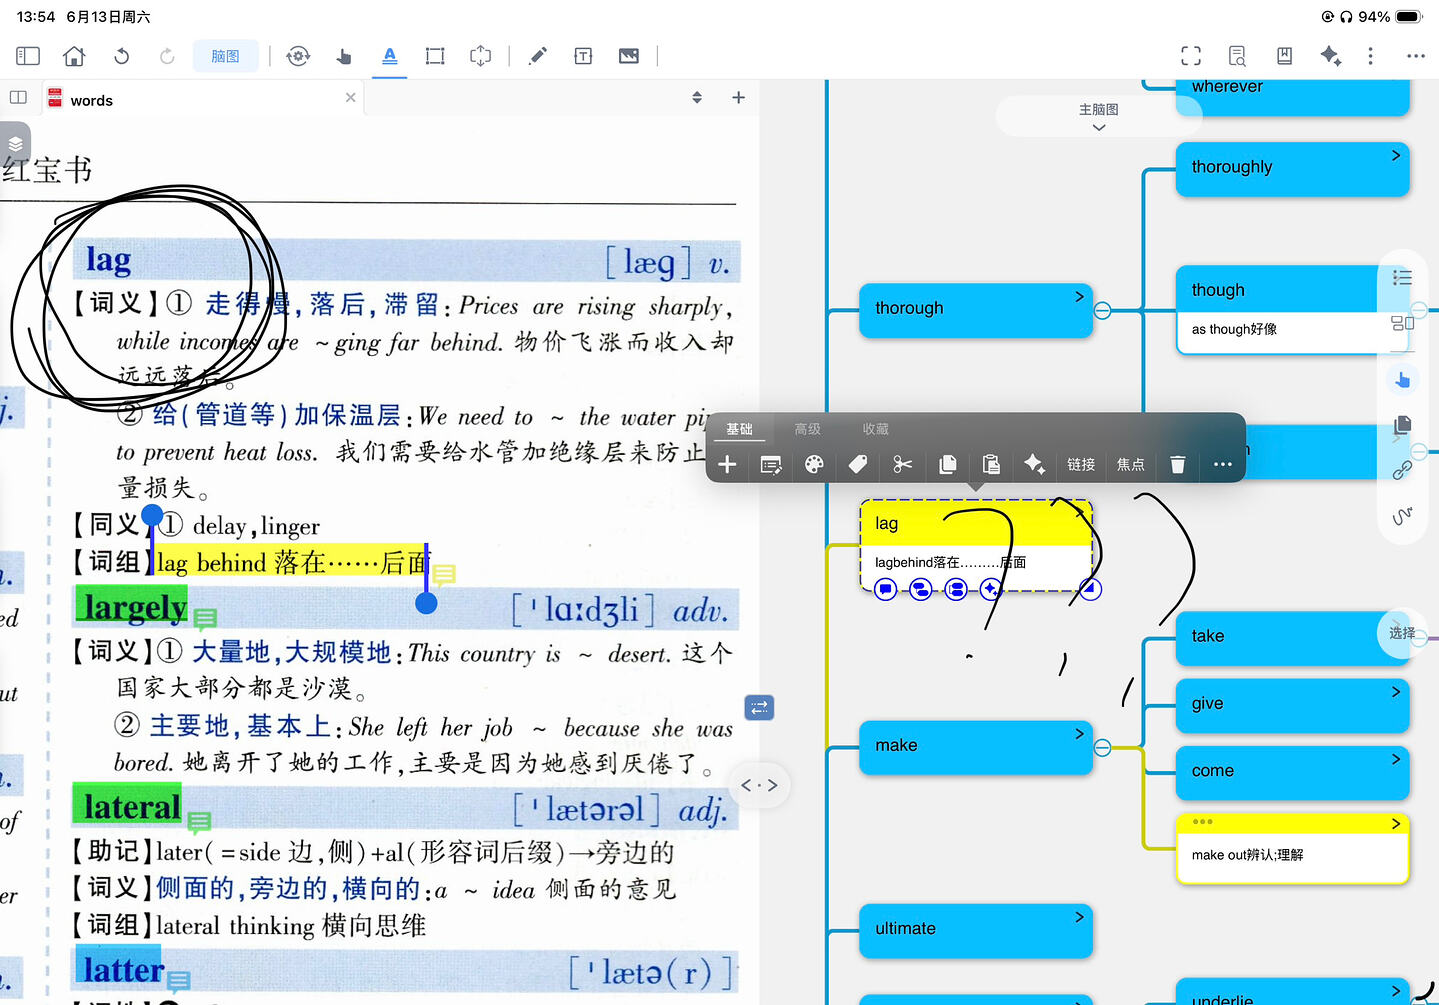Screen dimensions: 1439x1005
Task: Open the bookmark icon in top toolbar
Action: pyautogui.click(x=1284, y=56)
